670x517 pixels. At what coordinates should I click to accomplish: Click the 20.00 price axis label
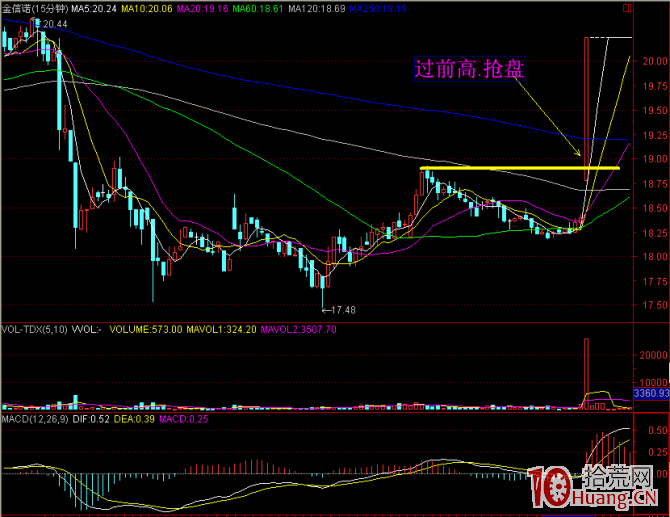[655, 61]
